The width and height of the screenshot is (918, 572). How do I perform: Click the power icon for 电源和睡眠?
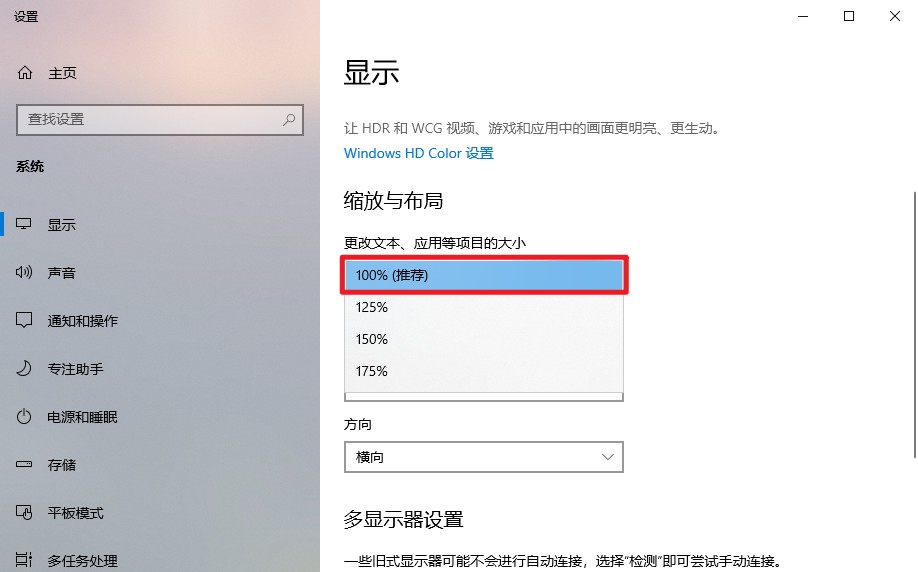(23, 416)
